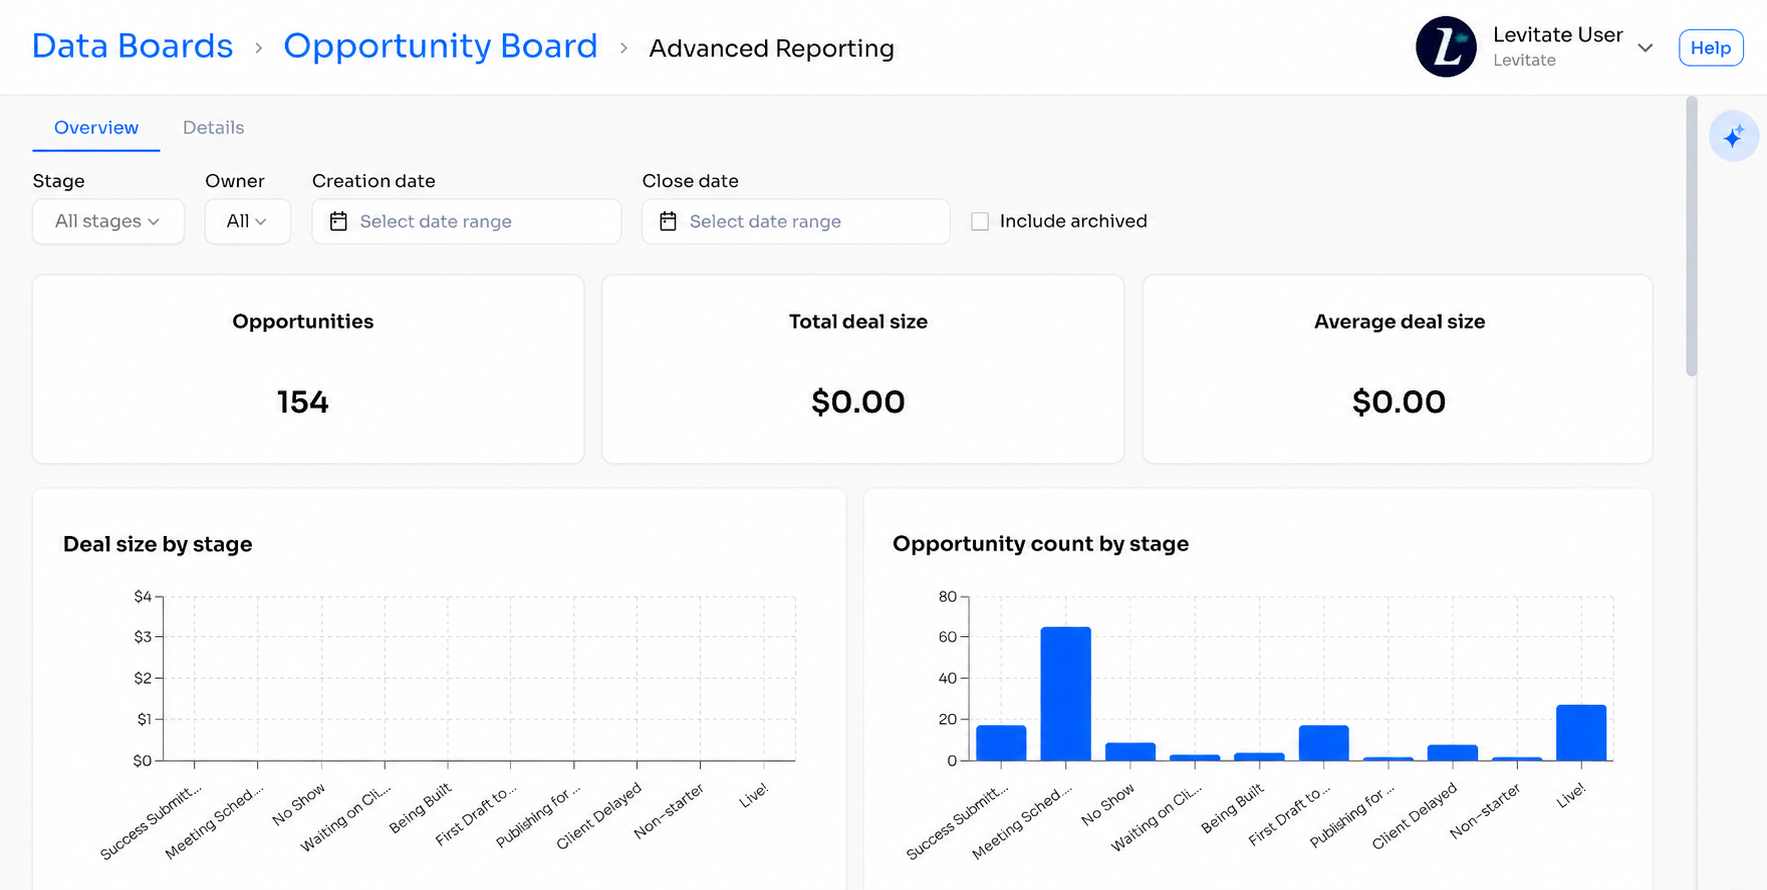Switch to the Overview tab
This screenshot has height=890, width=1767.
96,128
